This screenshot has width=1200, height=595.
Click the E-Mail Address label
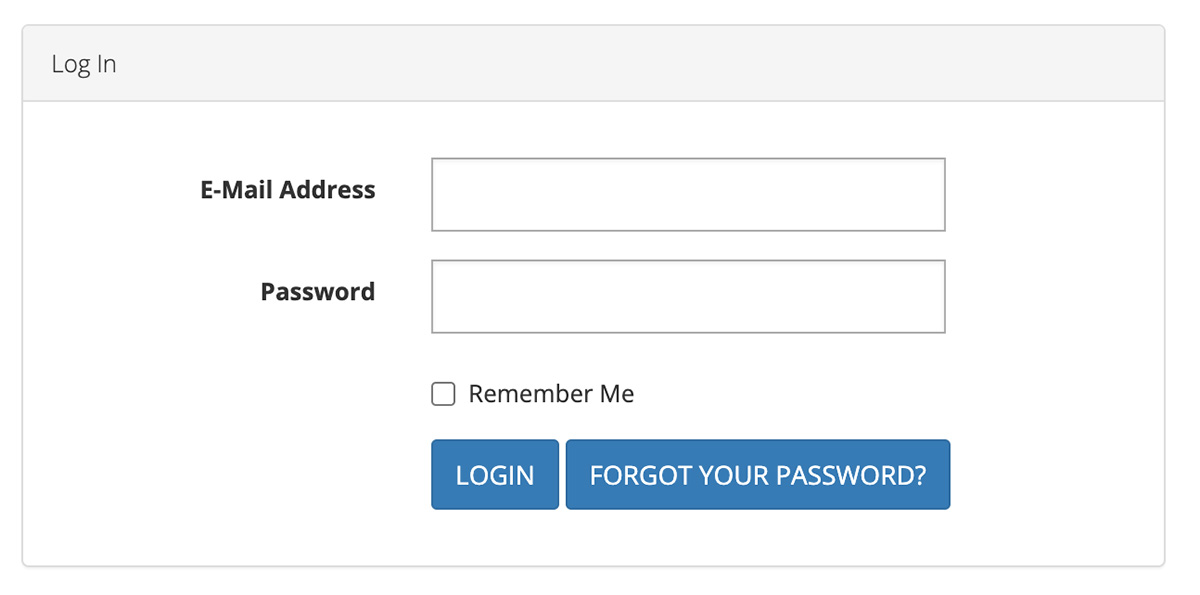(288, 190)
